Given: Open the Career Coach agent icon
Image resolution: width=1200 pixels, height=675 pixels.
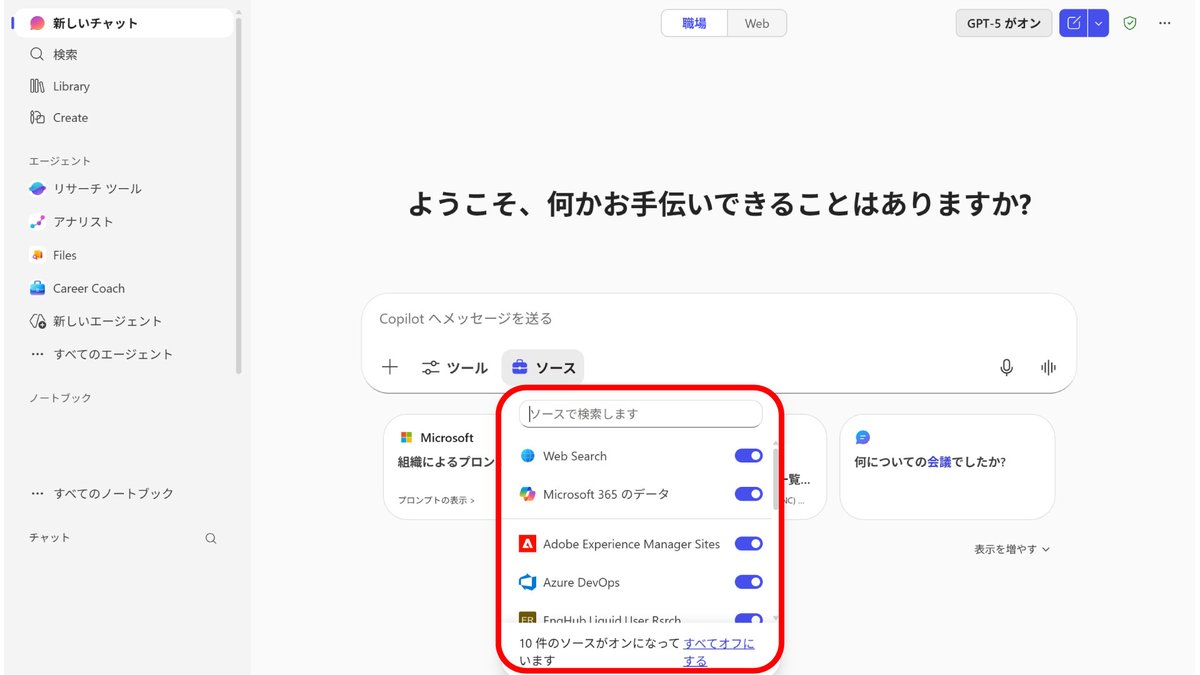Looking at the screenshot, I should tap(37, 288).
